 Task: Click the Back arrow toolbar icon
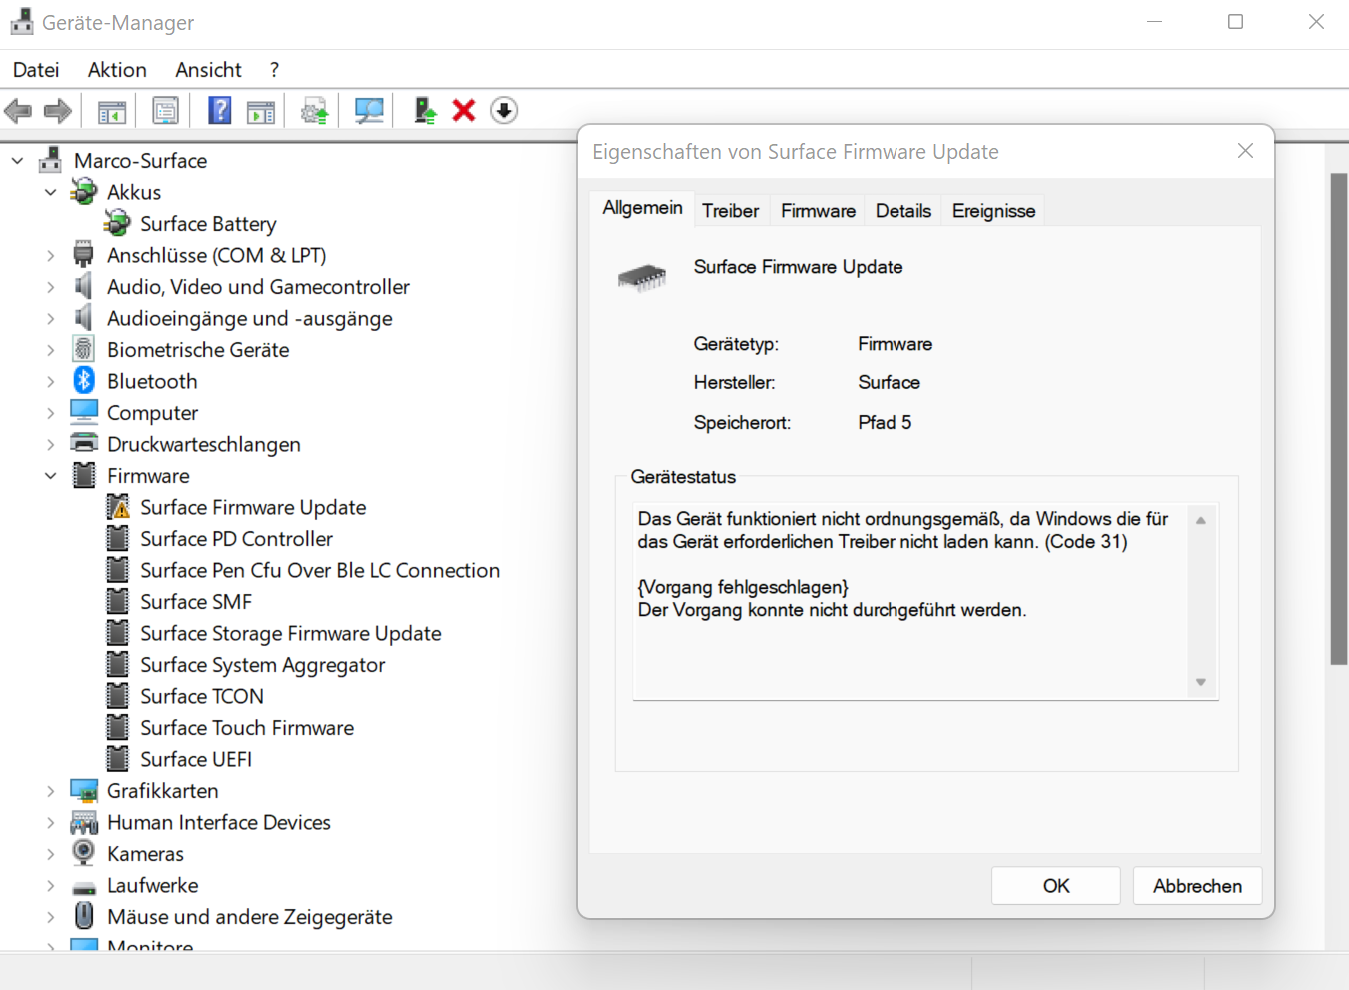point(18,111)
